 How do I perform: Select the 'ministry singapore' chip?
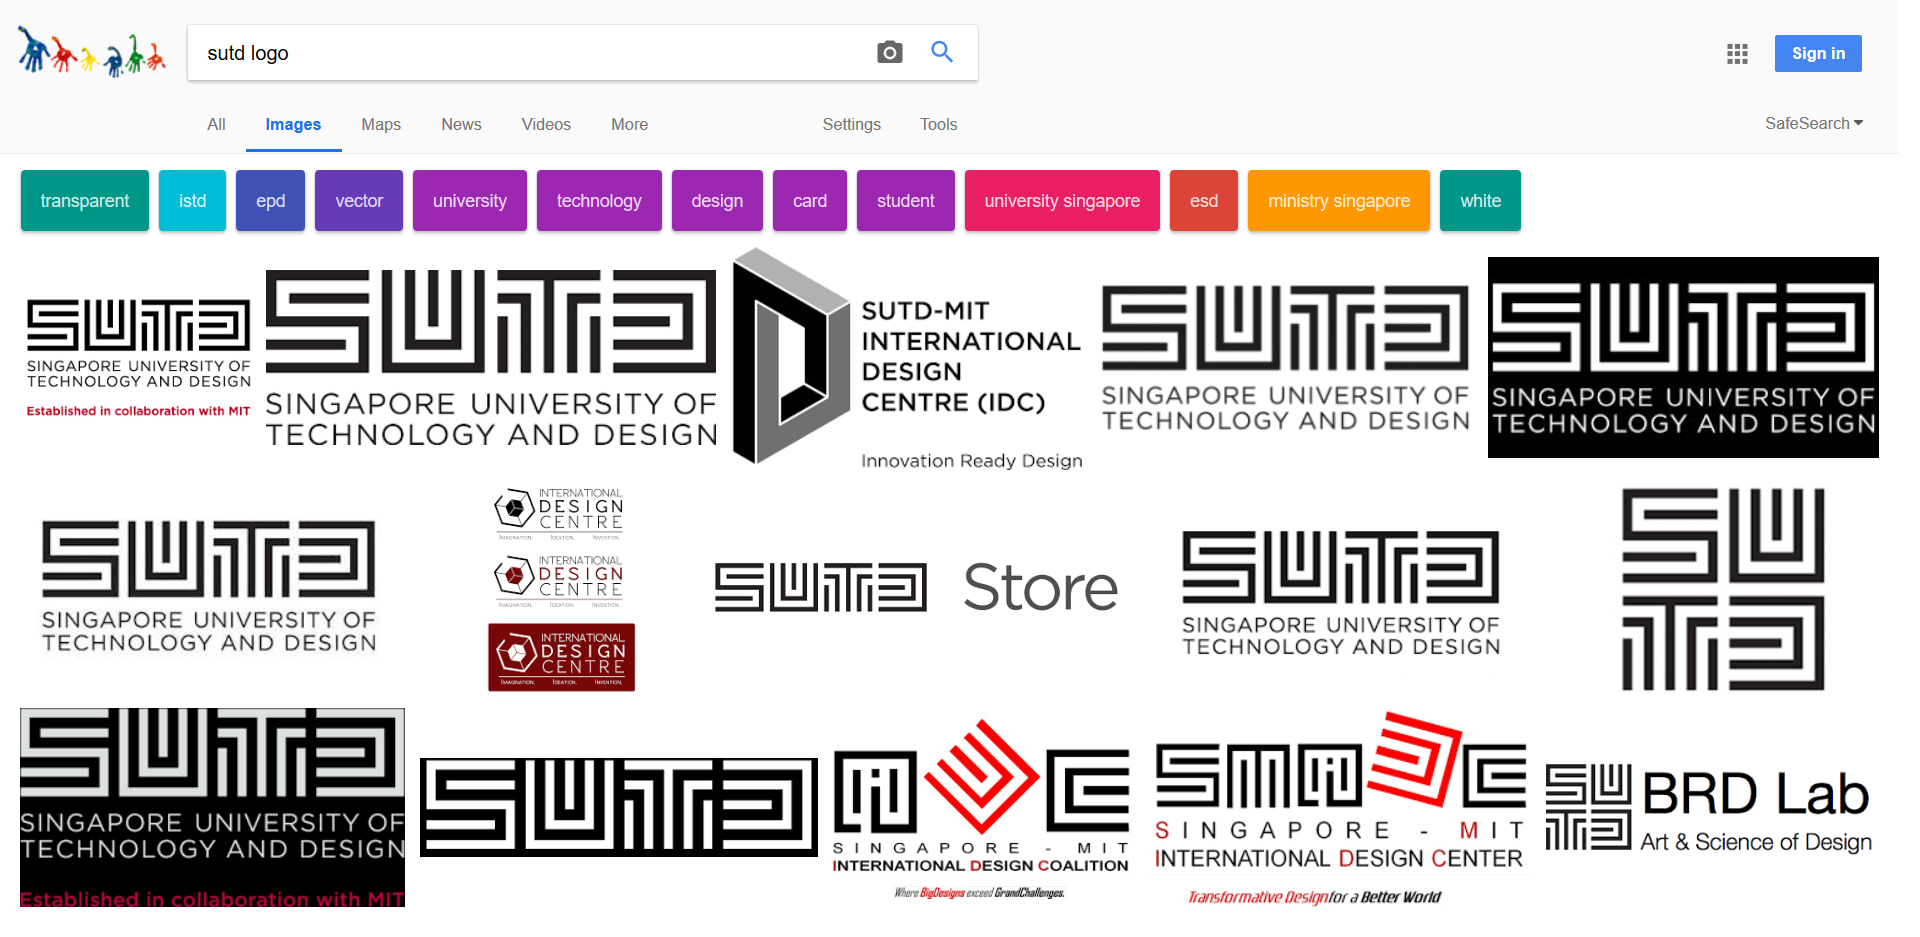(x=1339, y=201)
